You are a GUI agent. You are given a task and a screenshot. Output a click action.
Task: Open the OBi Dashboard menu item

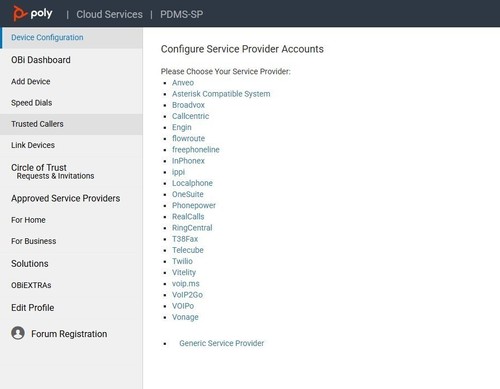[41, 60]
